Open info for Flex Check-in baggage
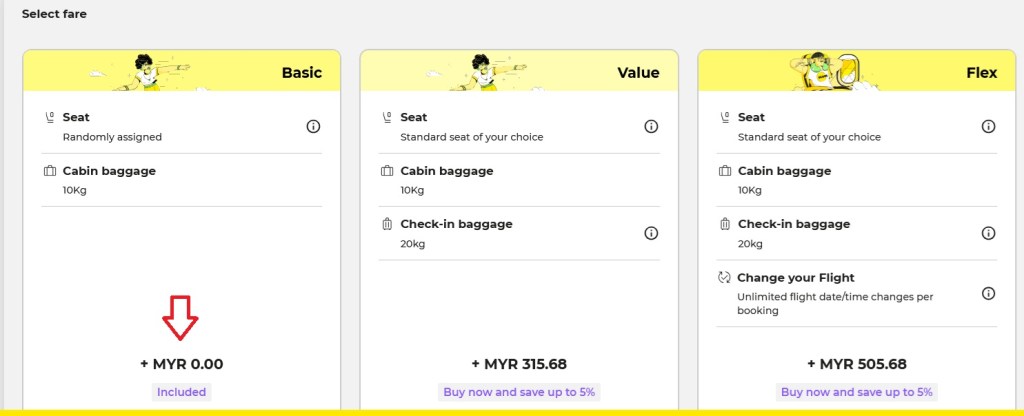The height and width of the screenshot is (416, 1024). pos(988,233)
